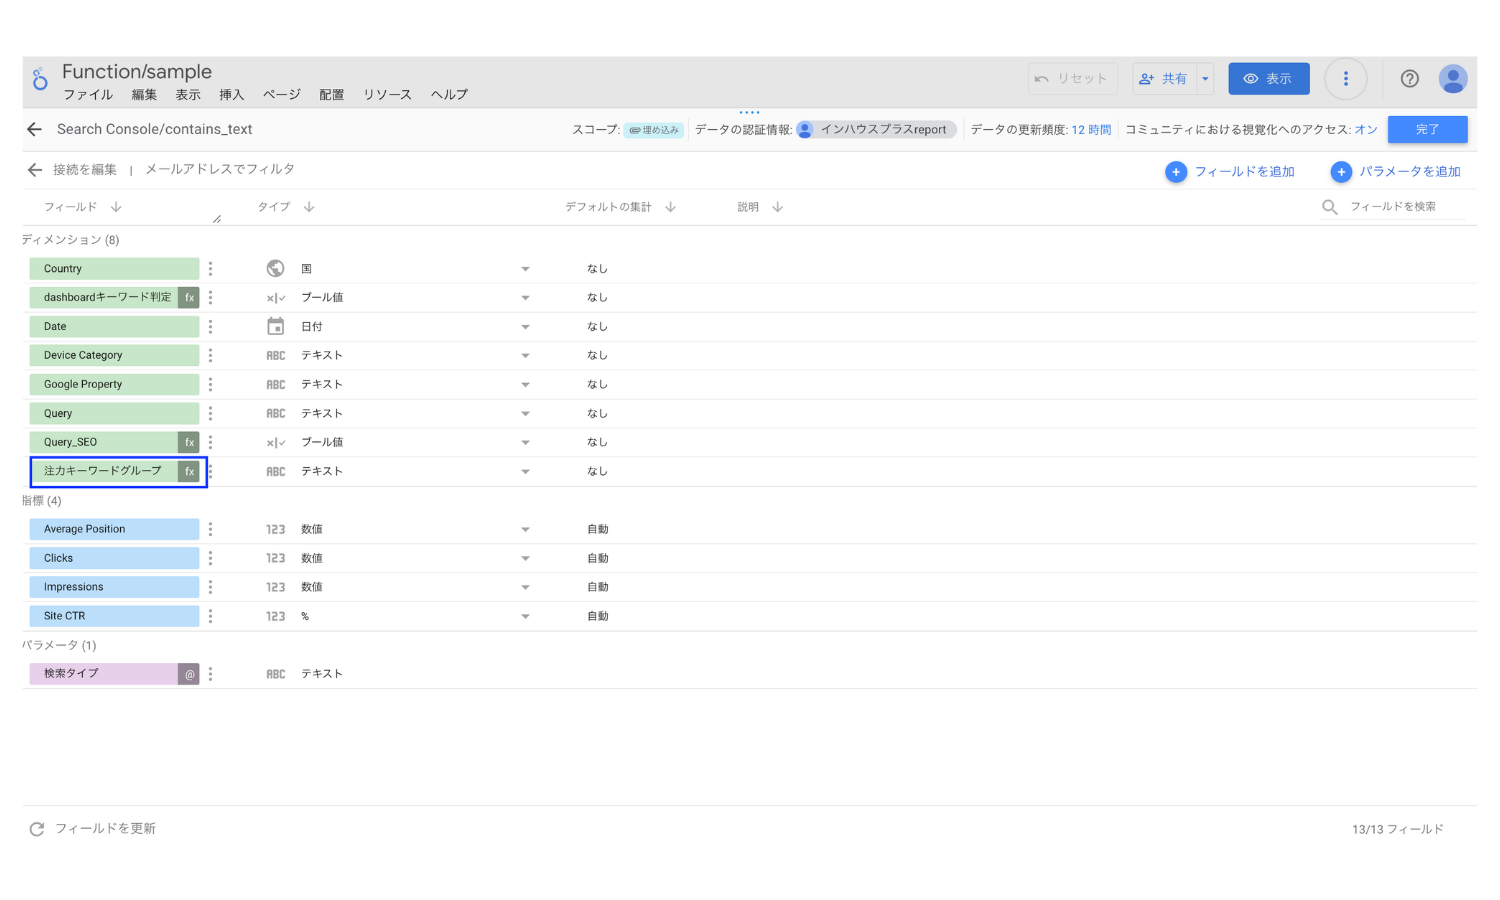Open the リソース menu
Screen dimensions: 1500x900
(387, 95)
